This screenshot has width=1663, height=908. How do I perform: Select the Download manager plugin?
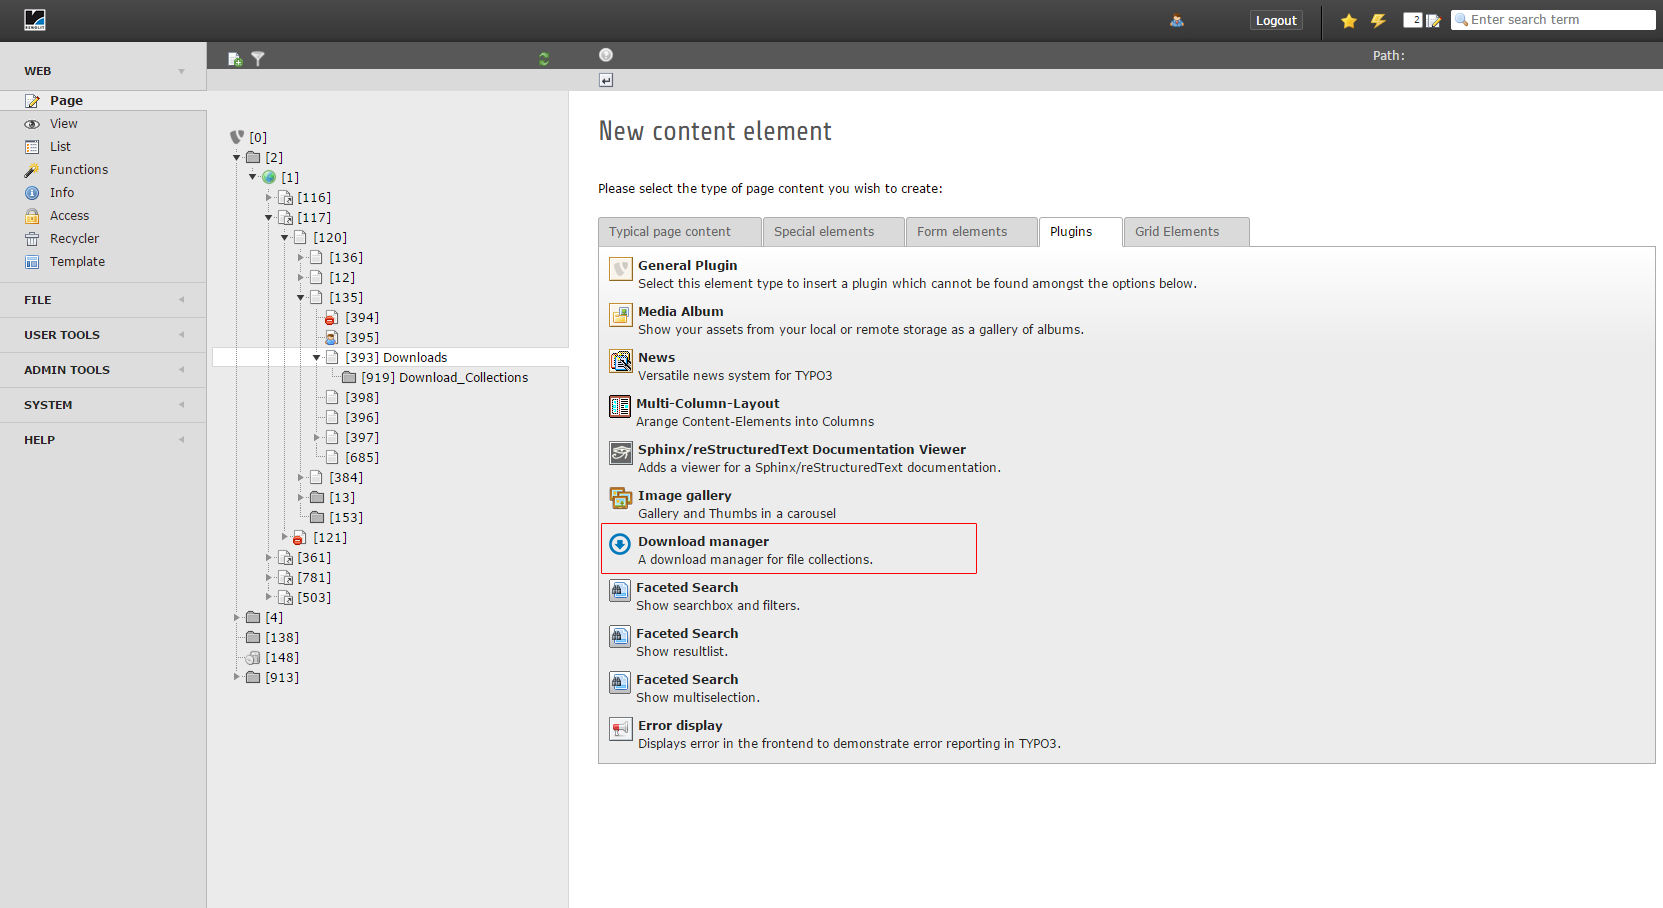[x=704, y=542]
